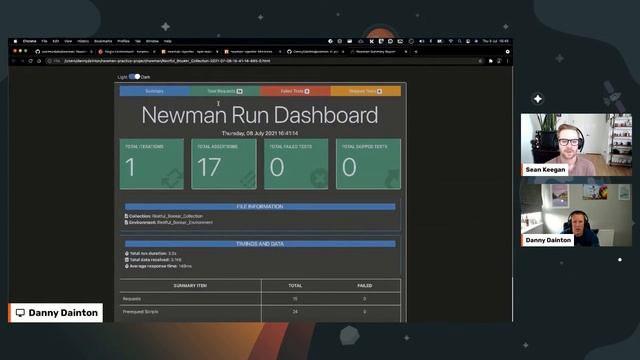Open the Chrome application menu
The width and height of the screenshot is (640, 360).
(29, 41)
